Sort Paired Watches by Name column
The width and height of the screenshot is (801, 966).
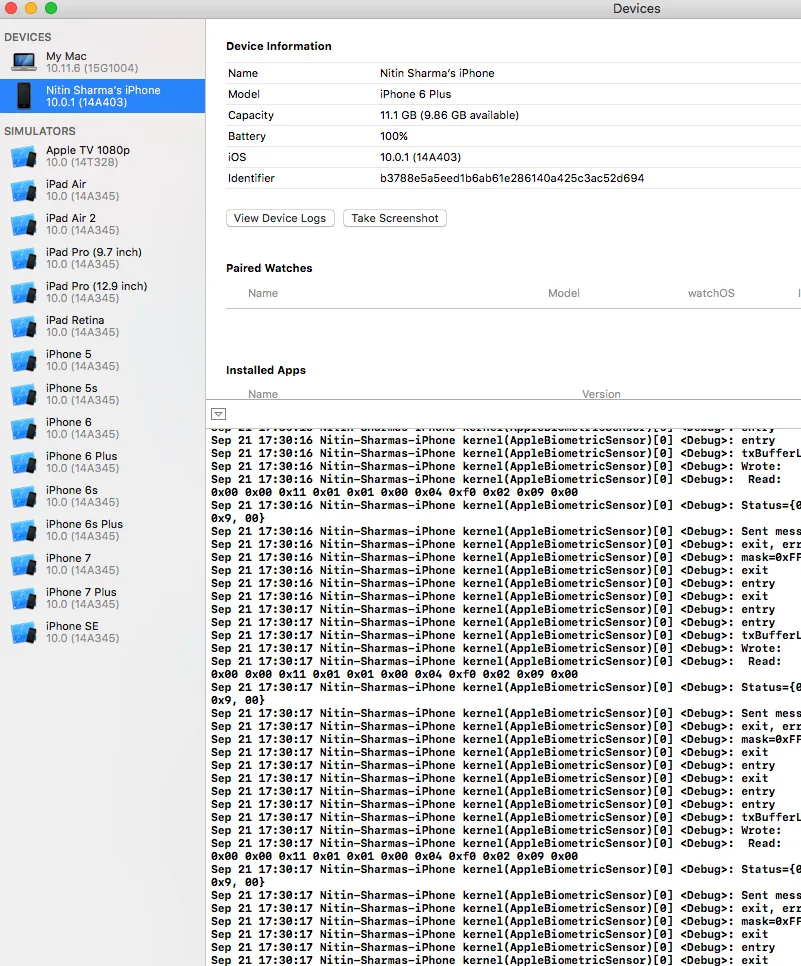tap(263, 293)
